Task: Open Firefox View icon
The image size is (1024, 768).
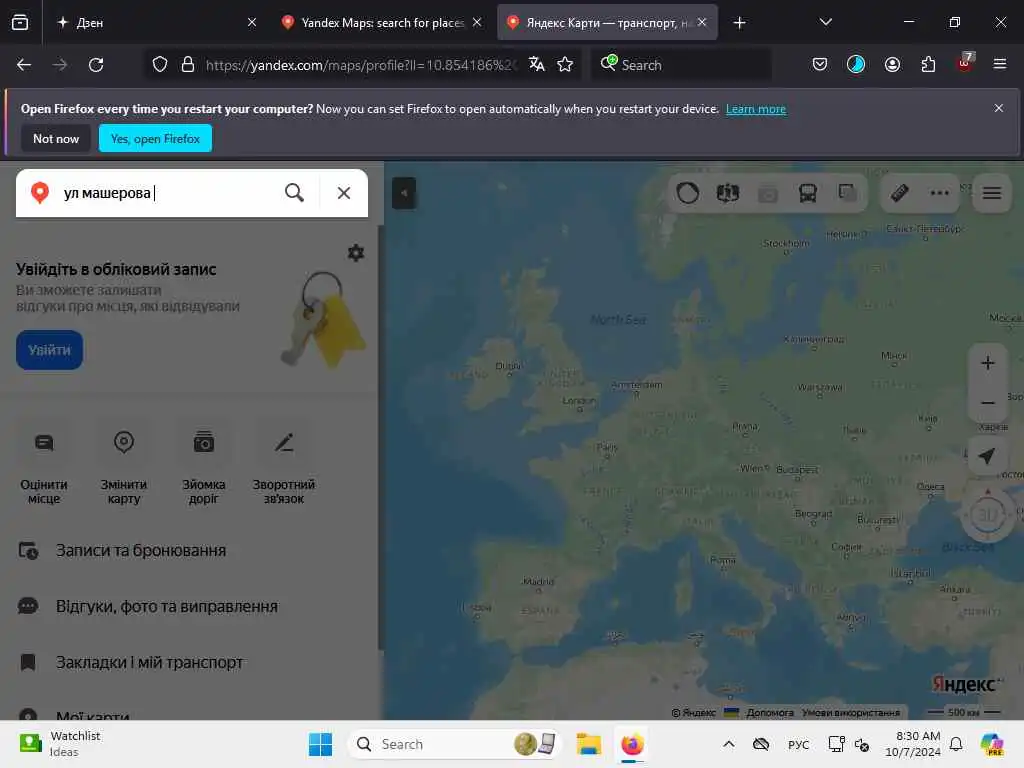Action: click(20, 23)
